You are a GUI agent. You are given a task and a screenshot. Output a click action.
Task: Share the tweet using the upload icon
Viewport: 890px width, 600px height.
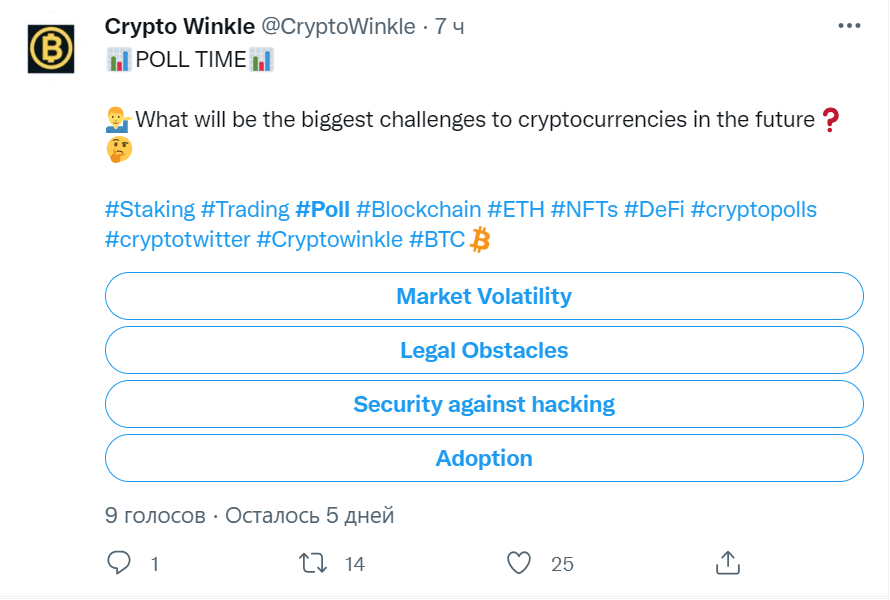pyautogui.click(x=728, y=563)
